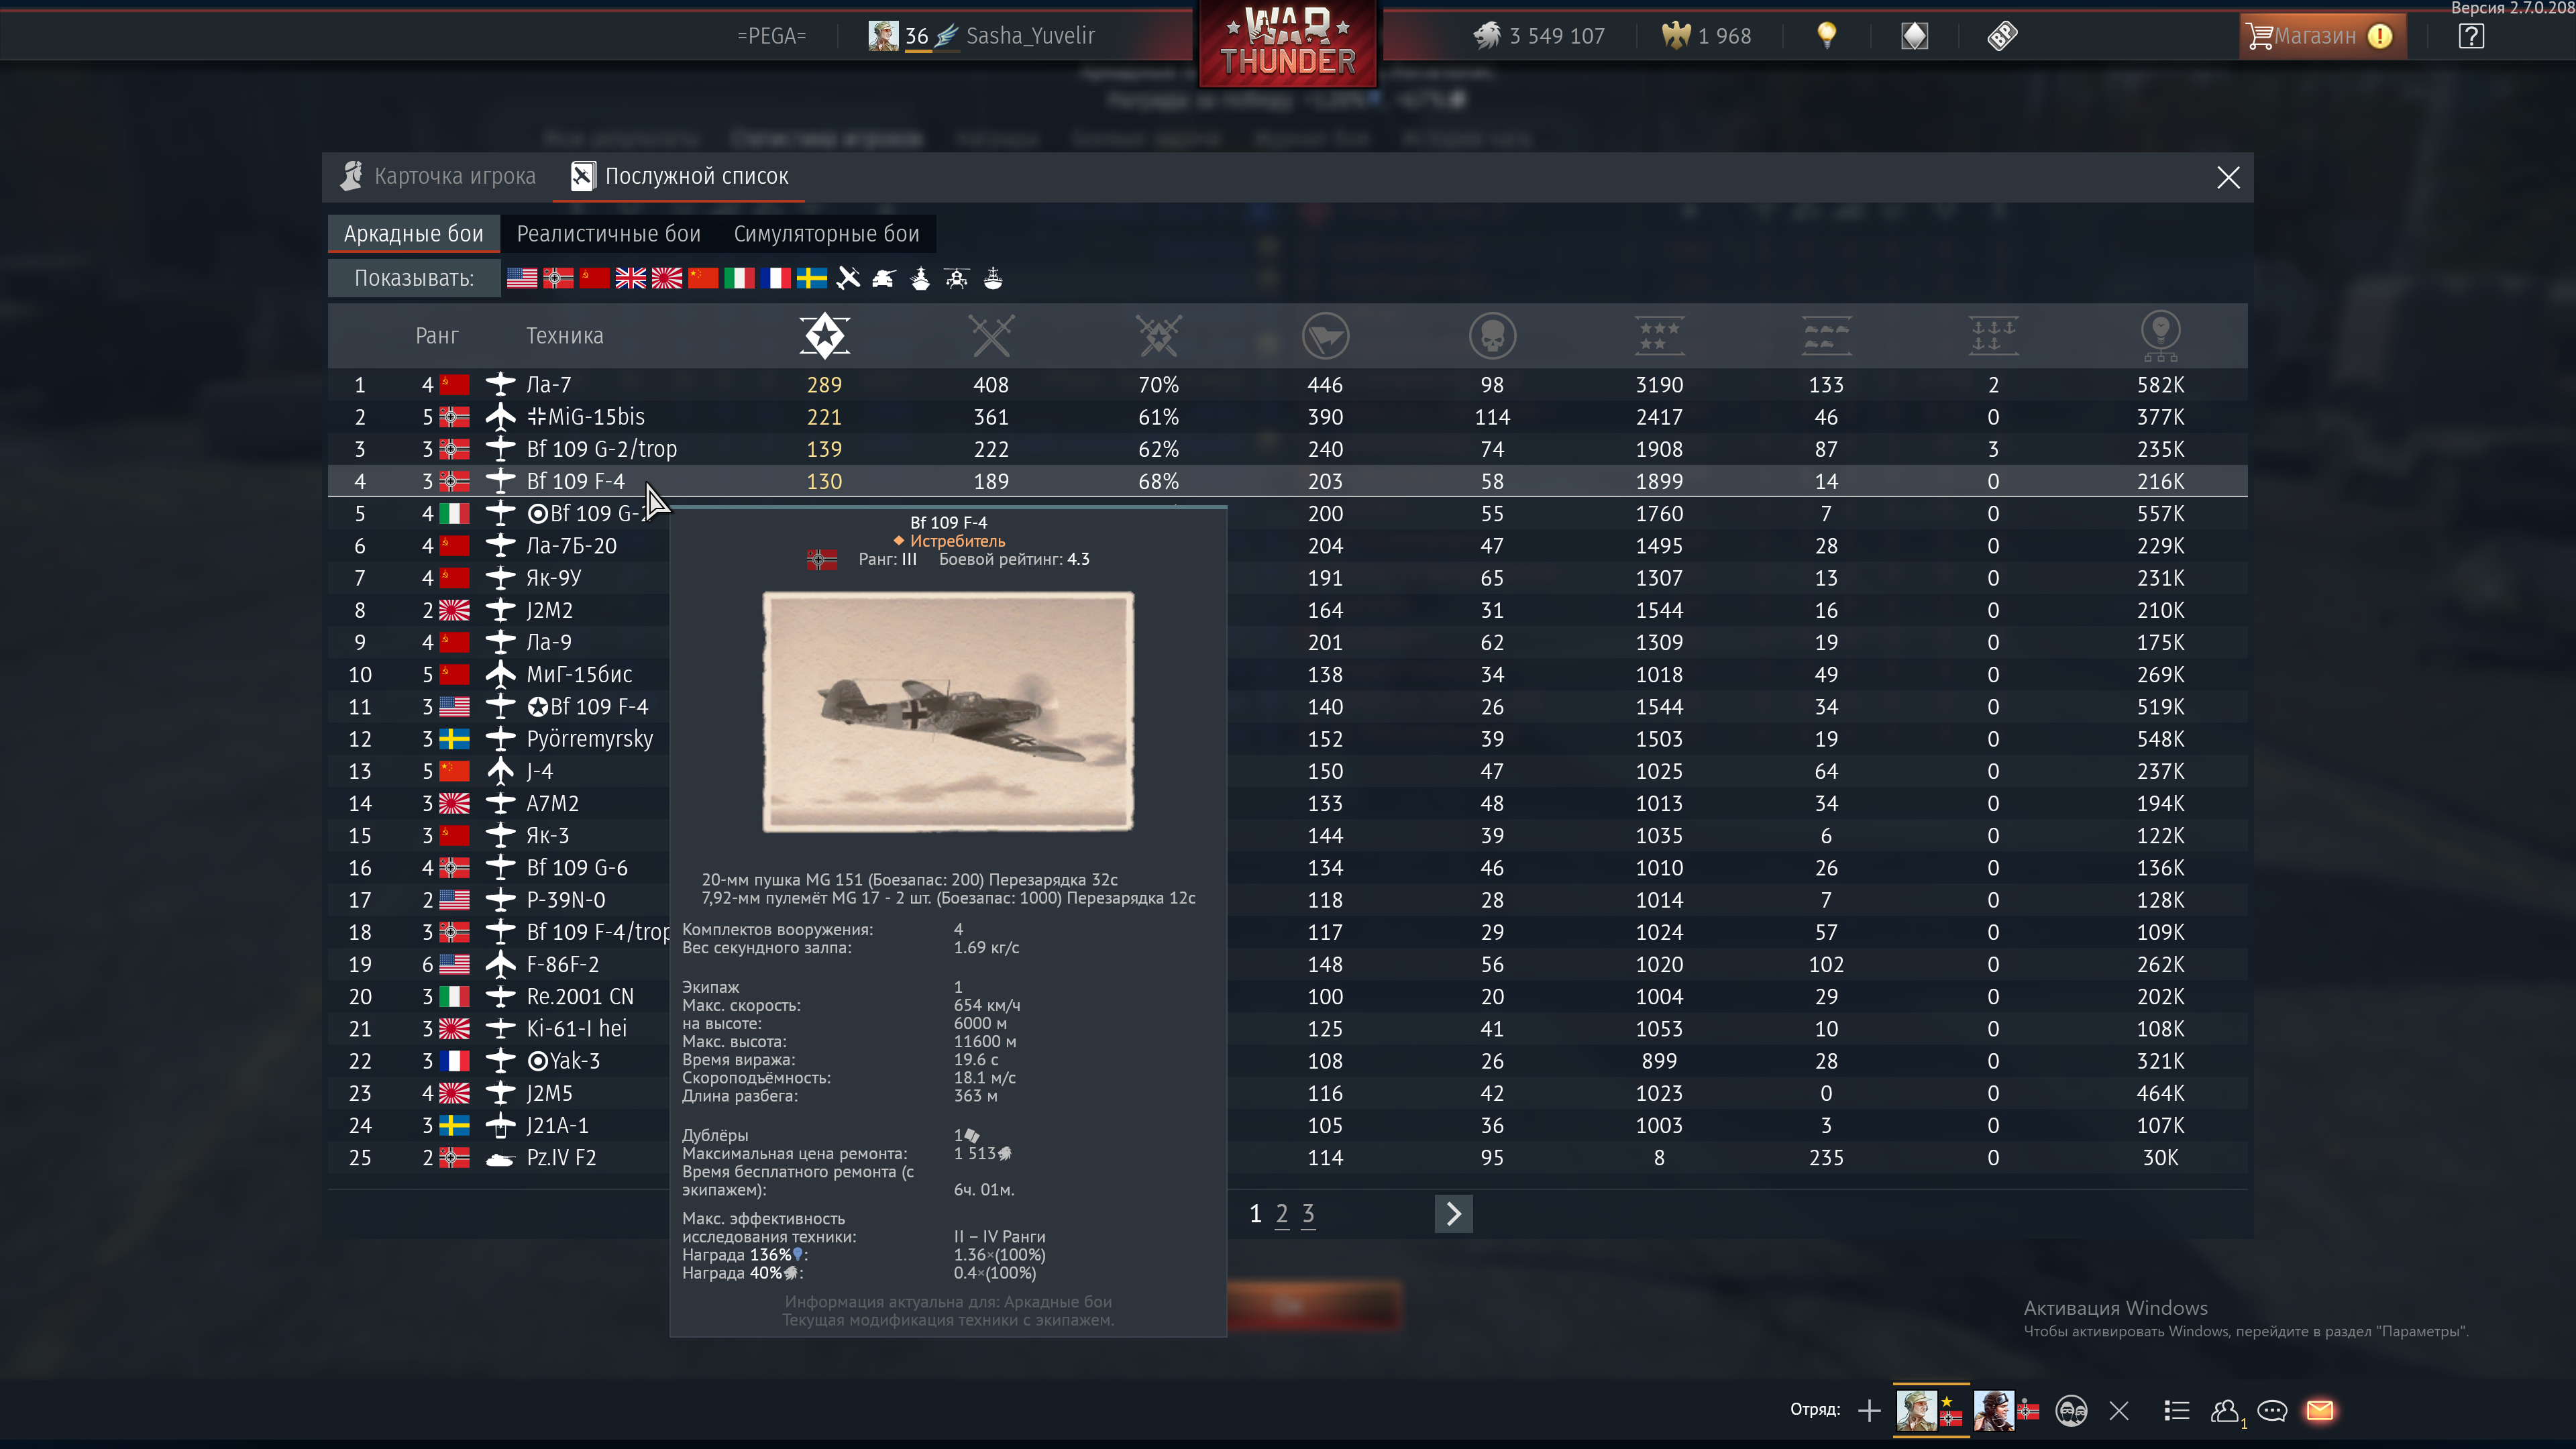This screenshot has width=2576, height=1449.
Task: Sort by deaths skull column icon
Action: point(1492,335)
